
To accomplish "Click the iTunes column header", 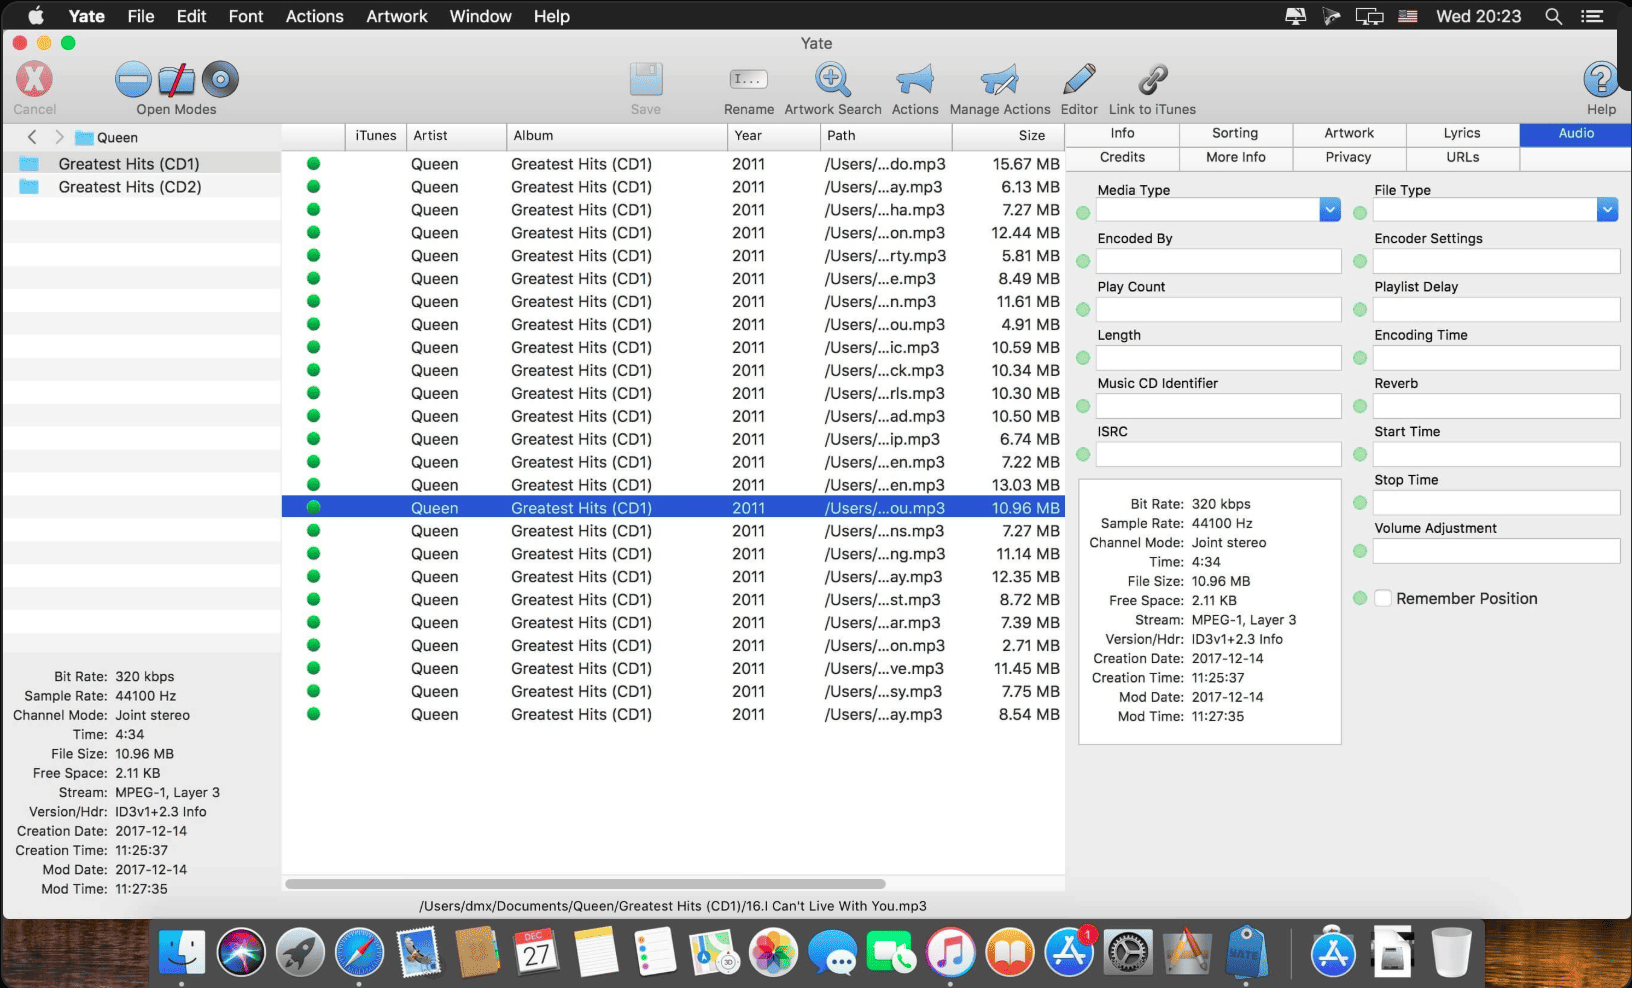I will [375, 136].
